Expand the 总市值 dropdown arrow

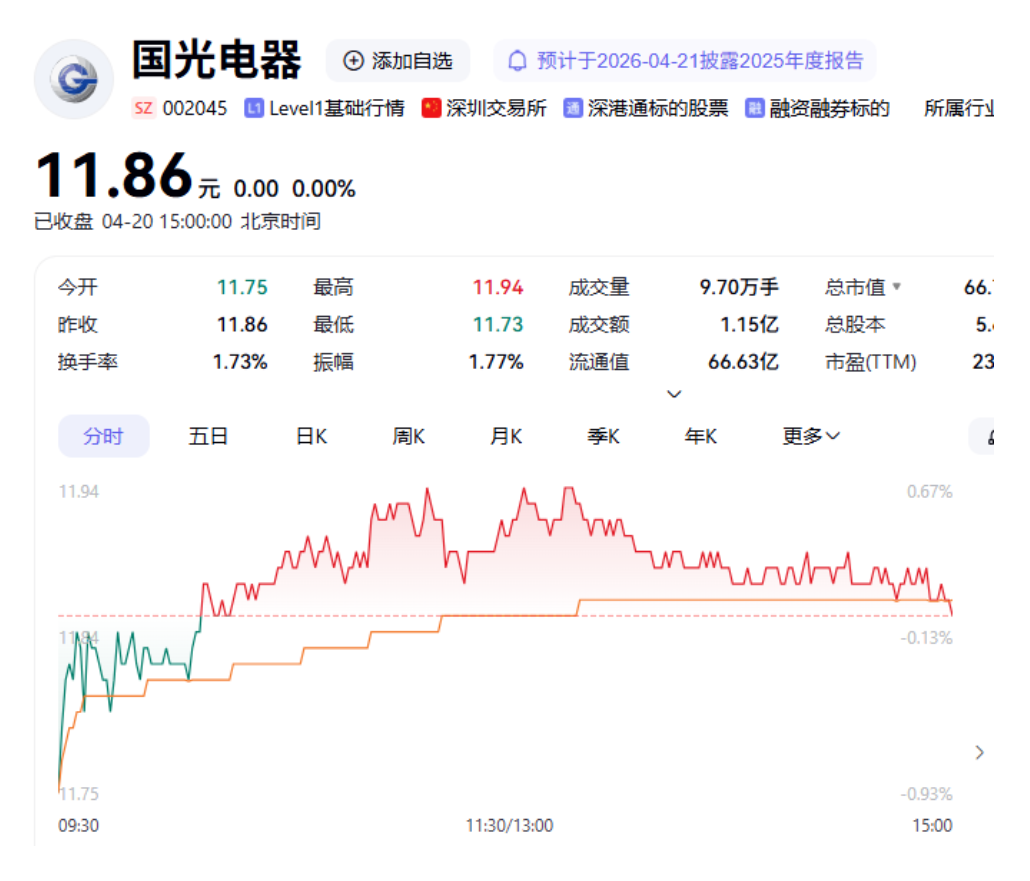[x=897, y=286]
